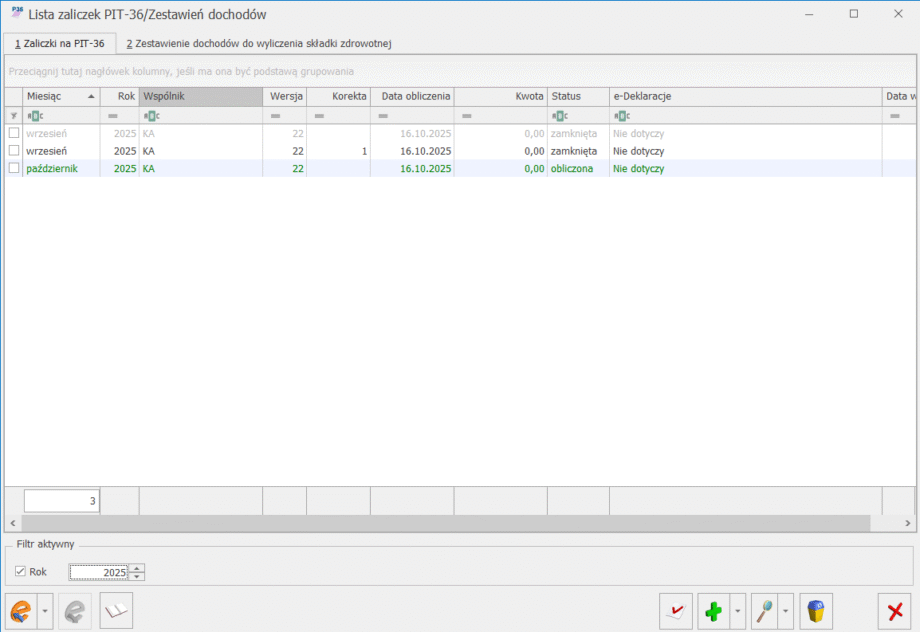The width and height of the screenshot is (920, 632).
Task: Click the greyed-out e-Deklaracje icon
Action: [x=74, y=610]
